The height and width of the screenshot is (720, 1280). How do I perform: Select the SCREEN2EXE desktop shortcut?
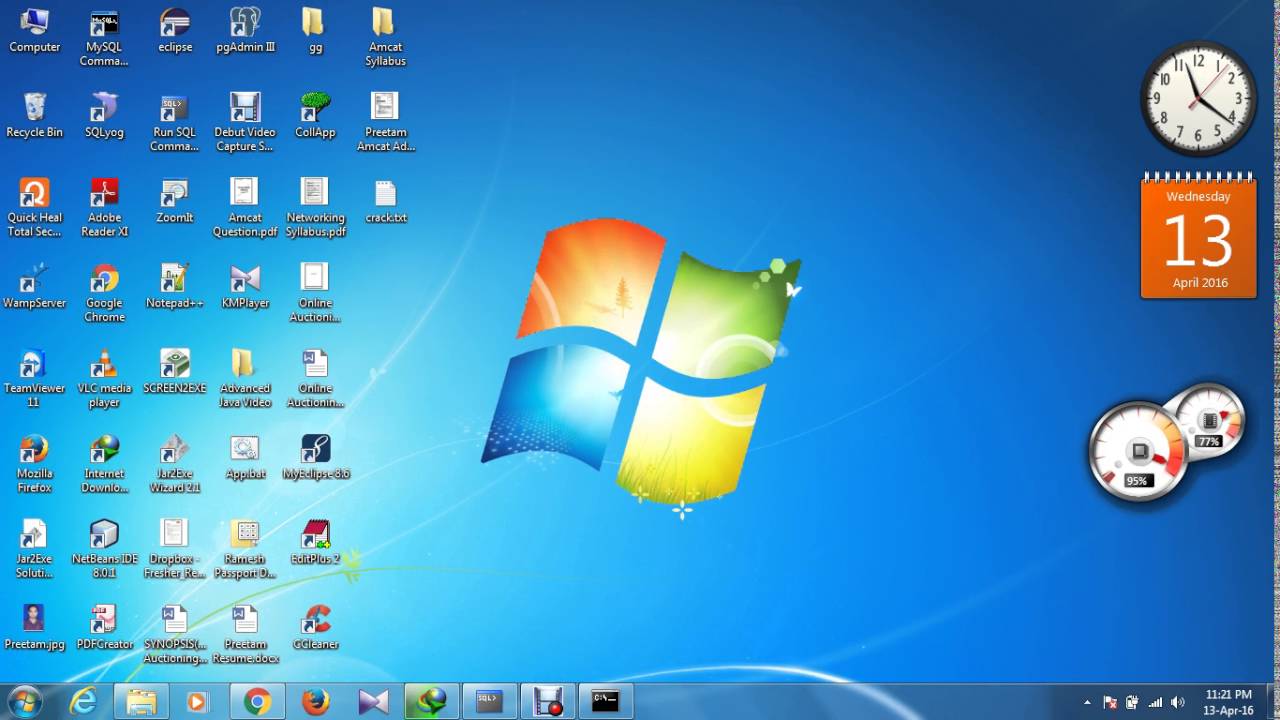[175, 372]
